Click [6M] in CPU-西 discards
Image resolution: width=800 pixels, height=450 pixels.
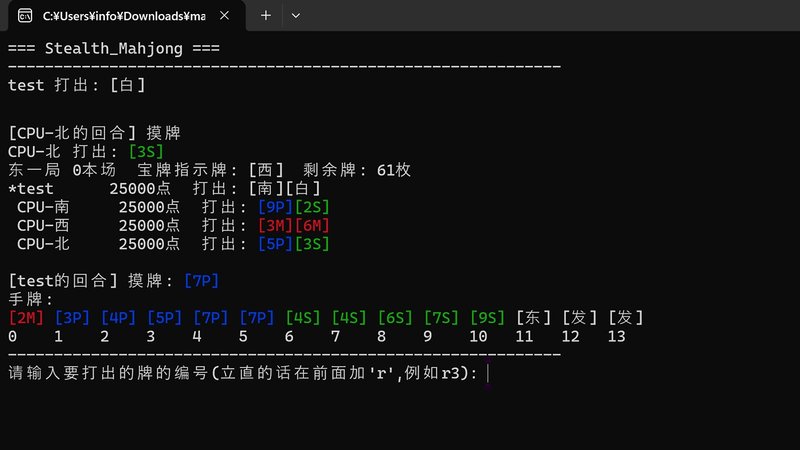click(x=312, y=226)
